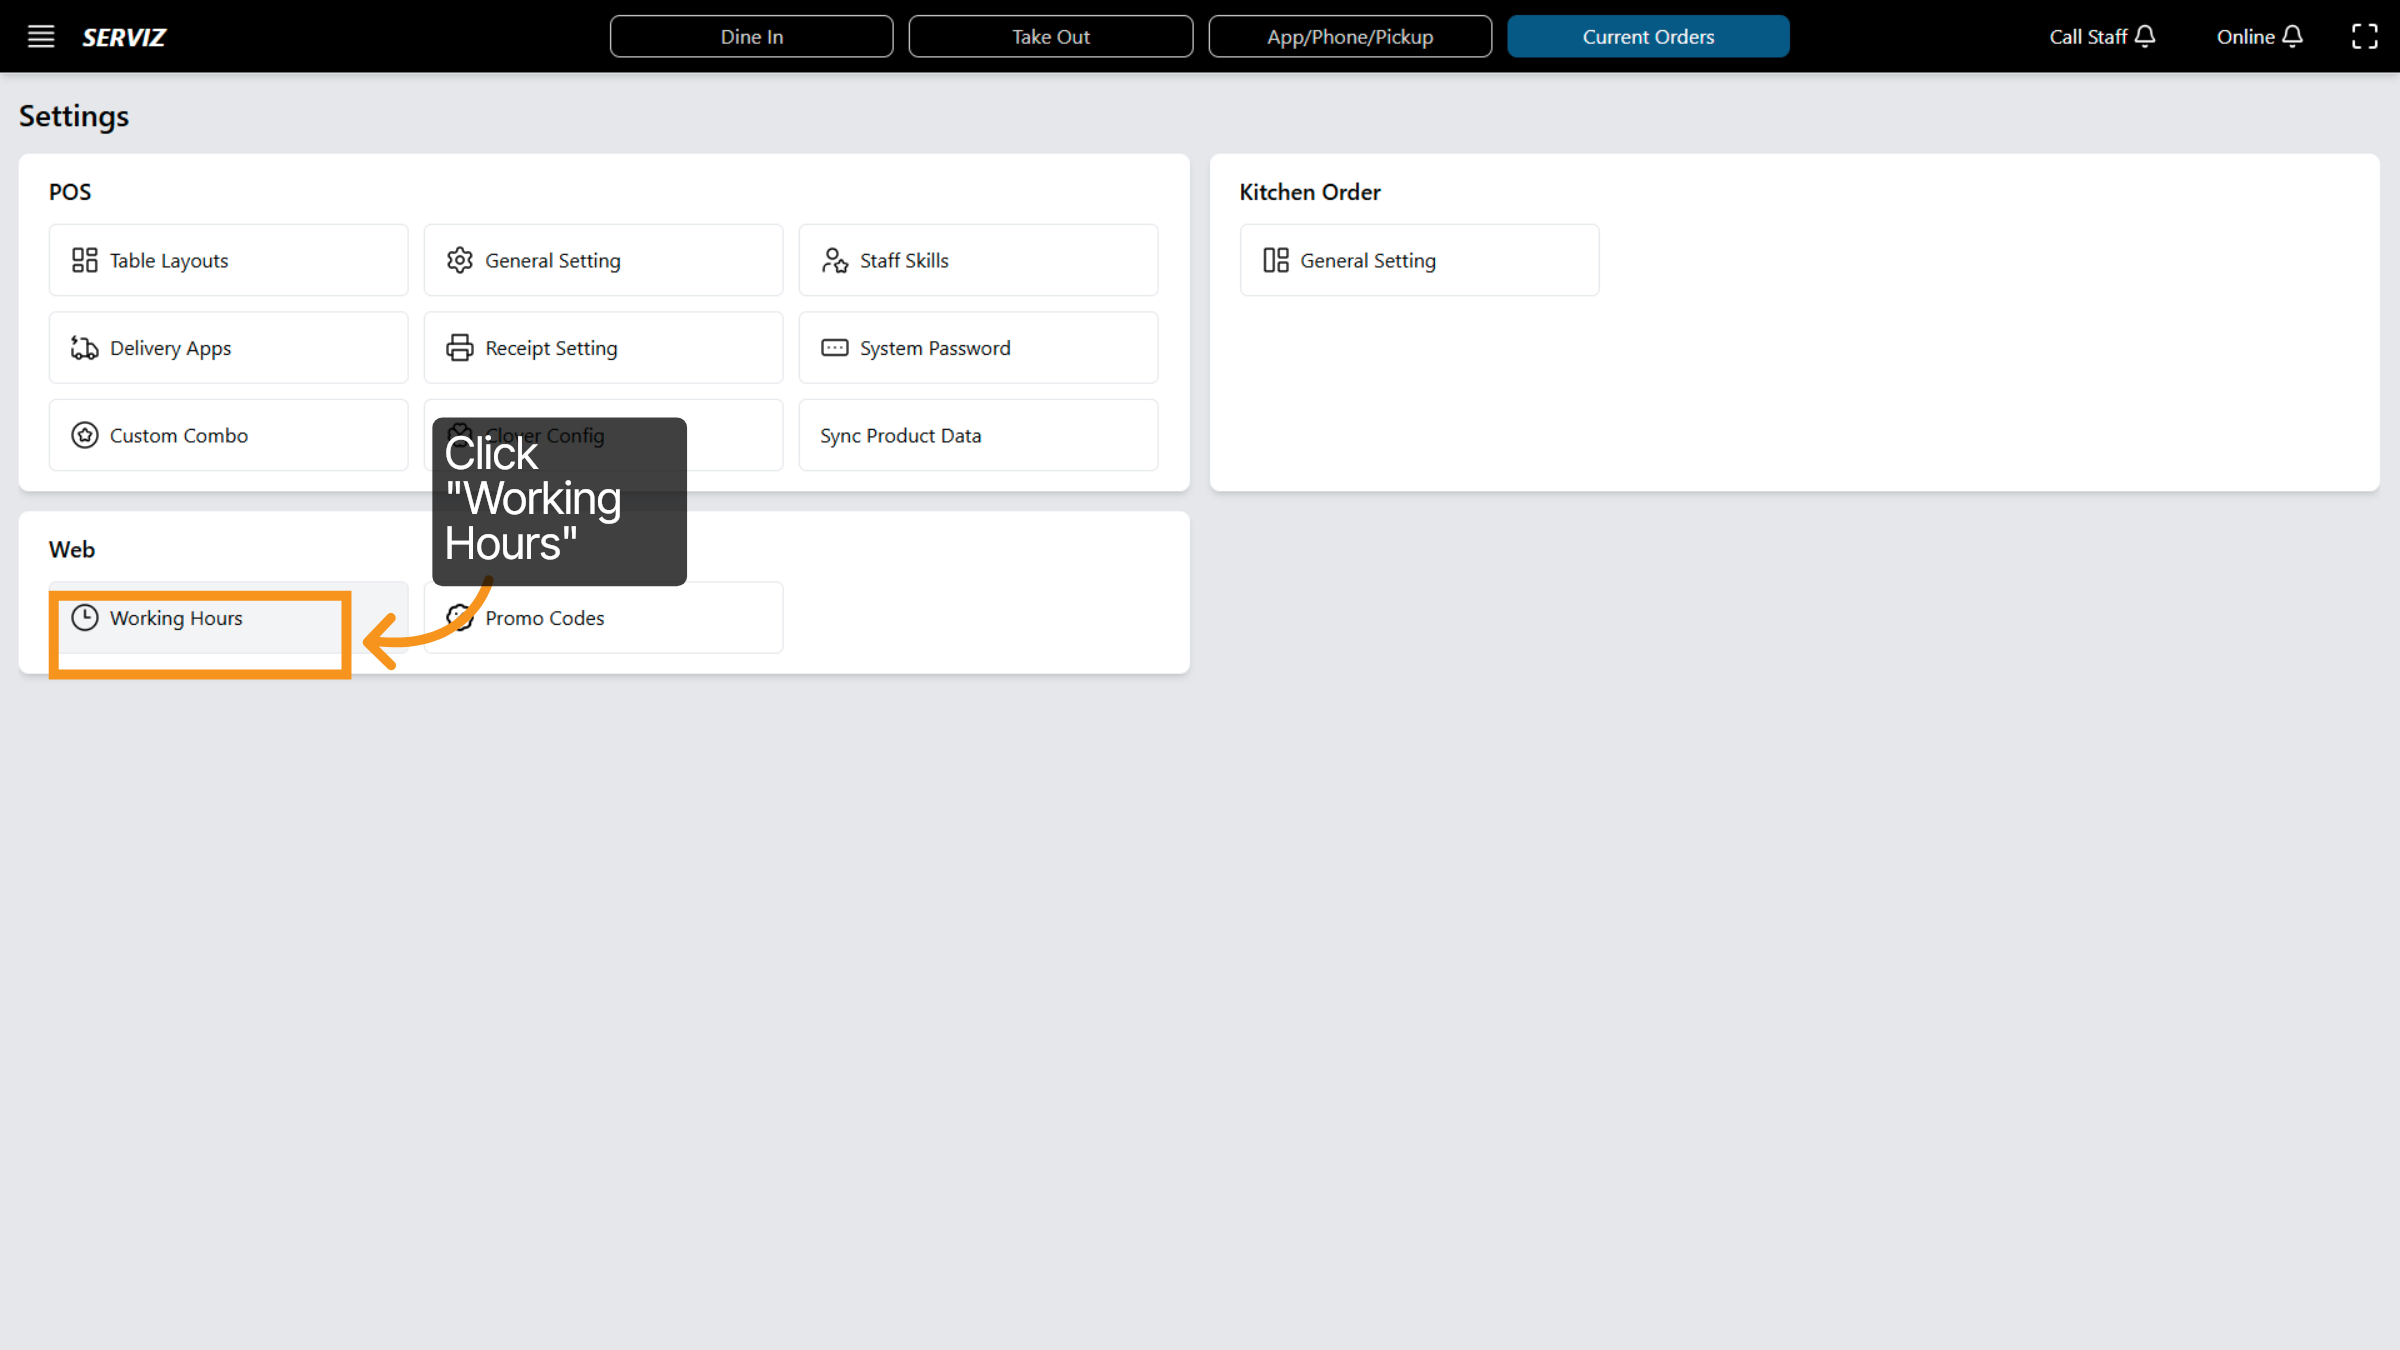Click the Receipt Setting printer icon
This screenshot has height=1350, width=2400.
[460, 348]
